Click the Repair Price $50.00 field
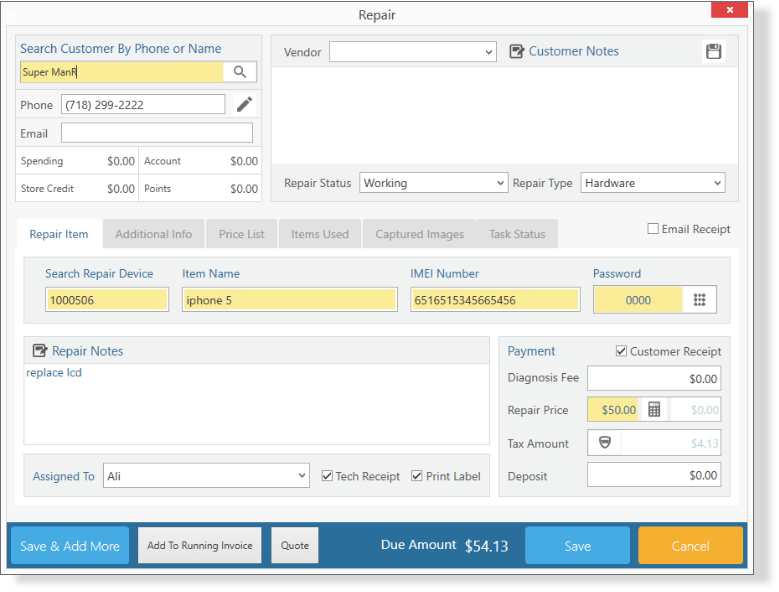 click(x=613, y=410)
